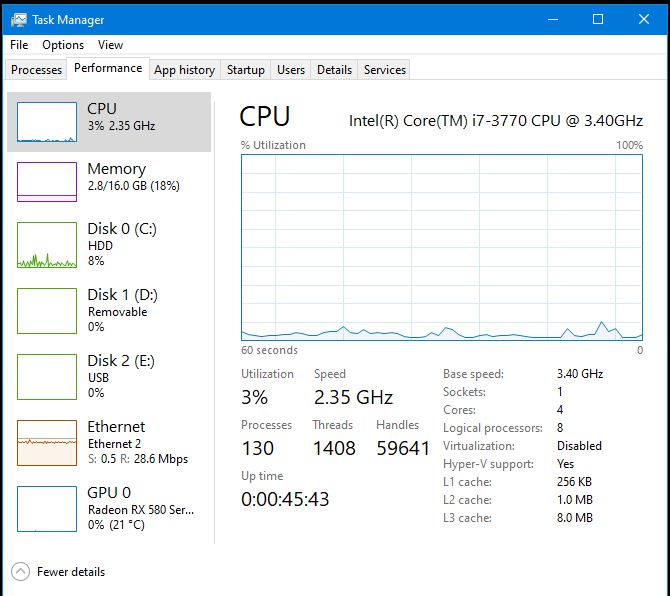Select the GPU 0 Radeon graph icon
Viewport: 670px width, 596px height.
click(x=47, y=509)
